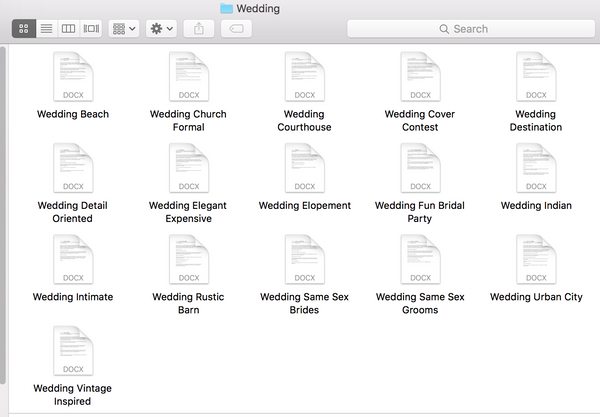Switch to column view
600x417 pixels.
68,29
